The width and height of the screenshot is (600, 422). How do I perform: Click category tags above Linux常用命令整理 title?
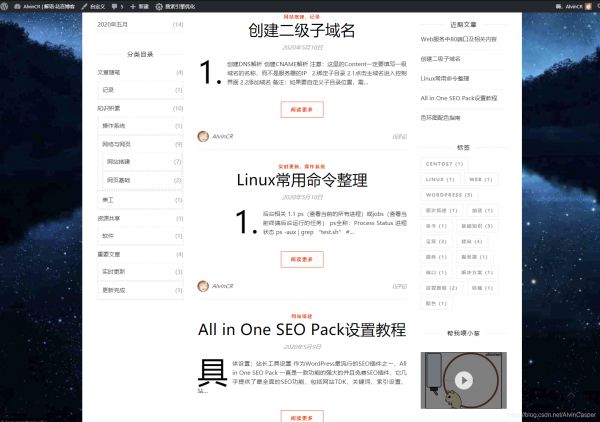[302, 166]
